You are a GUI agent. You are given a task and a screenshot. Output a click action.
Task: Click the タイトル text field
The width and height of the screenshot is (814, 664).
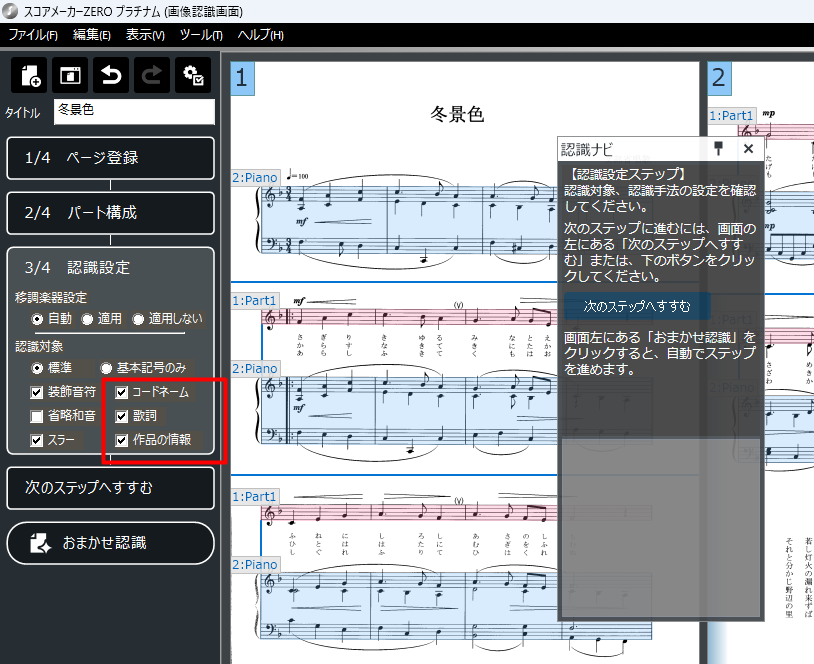pyautogui.click(x=134, y=111)
